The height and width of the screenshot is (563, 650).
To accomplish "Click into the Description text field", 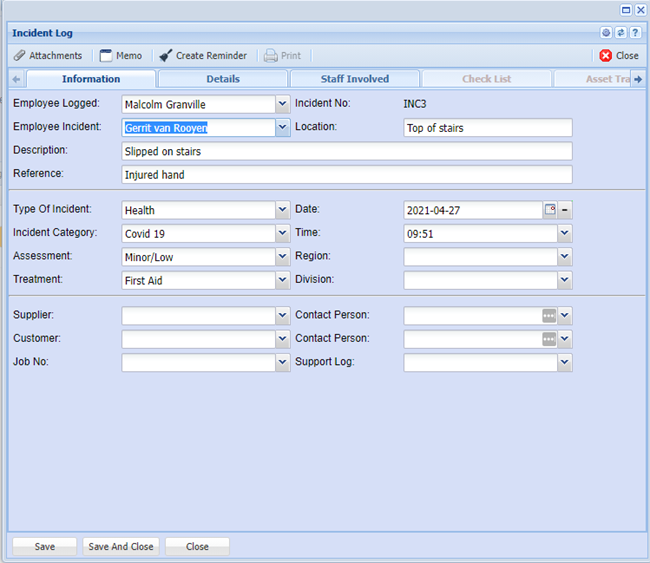I will 346,151.
